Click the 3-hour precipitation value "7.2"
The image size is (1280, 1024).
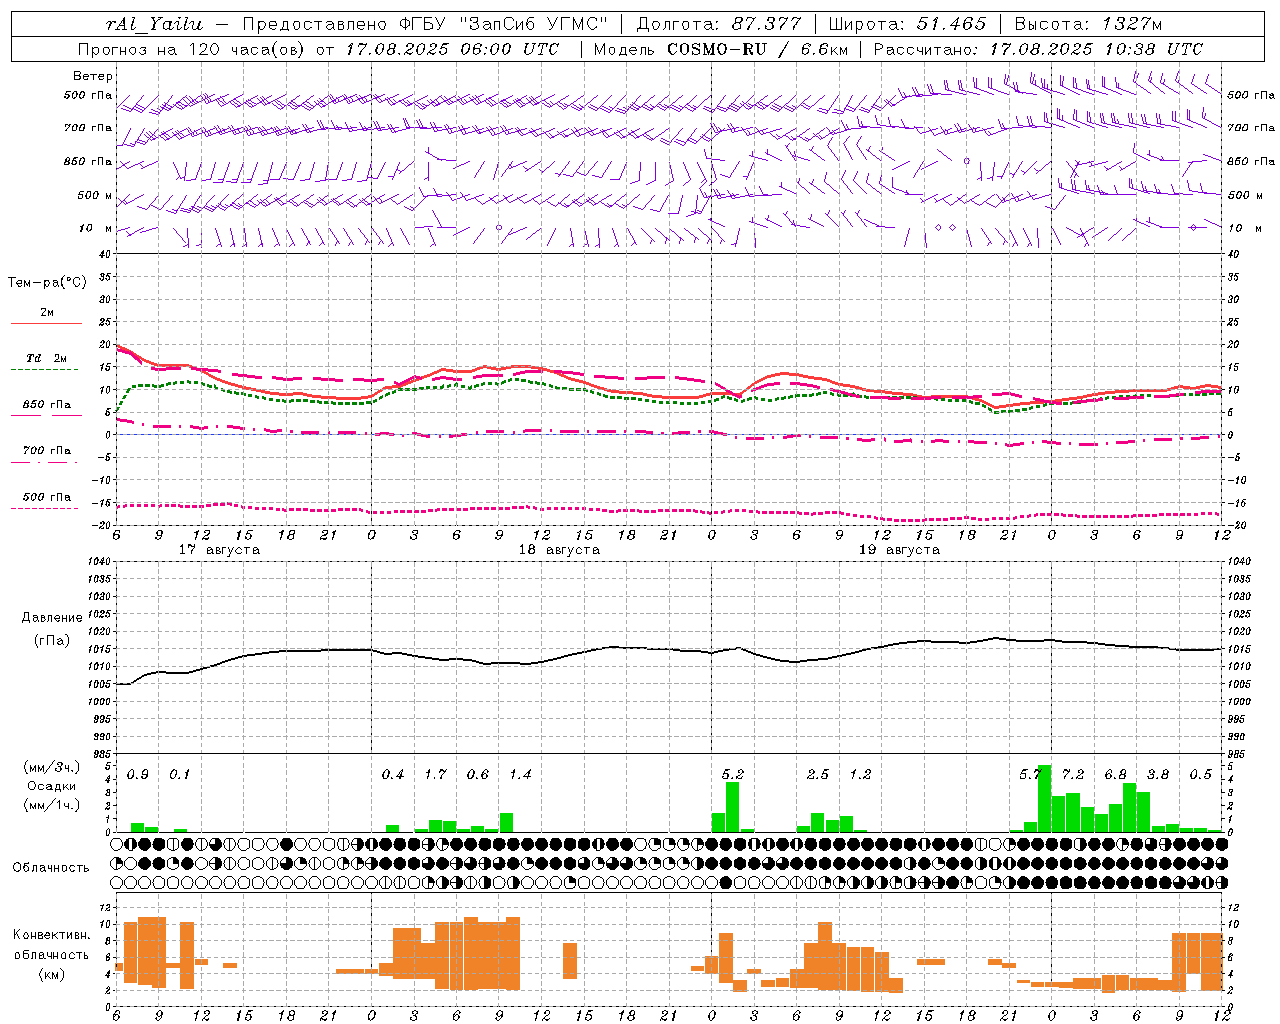tap(1073, 774)
